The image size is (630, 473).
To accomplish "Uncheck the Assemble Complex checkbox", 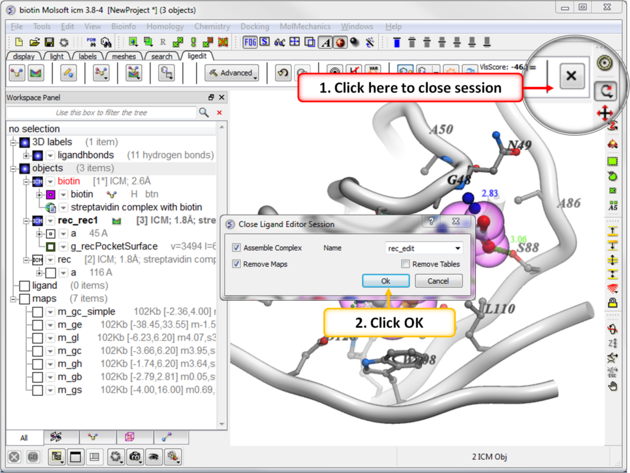I will click(x=237, y=248).
